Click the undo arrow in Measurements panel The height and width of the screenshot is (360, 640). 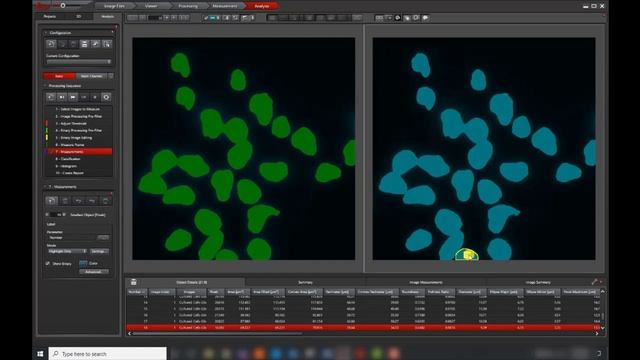point(78,200)
